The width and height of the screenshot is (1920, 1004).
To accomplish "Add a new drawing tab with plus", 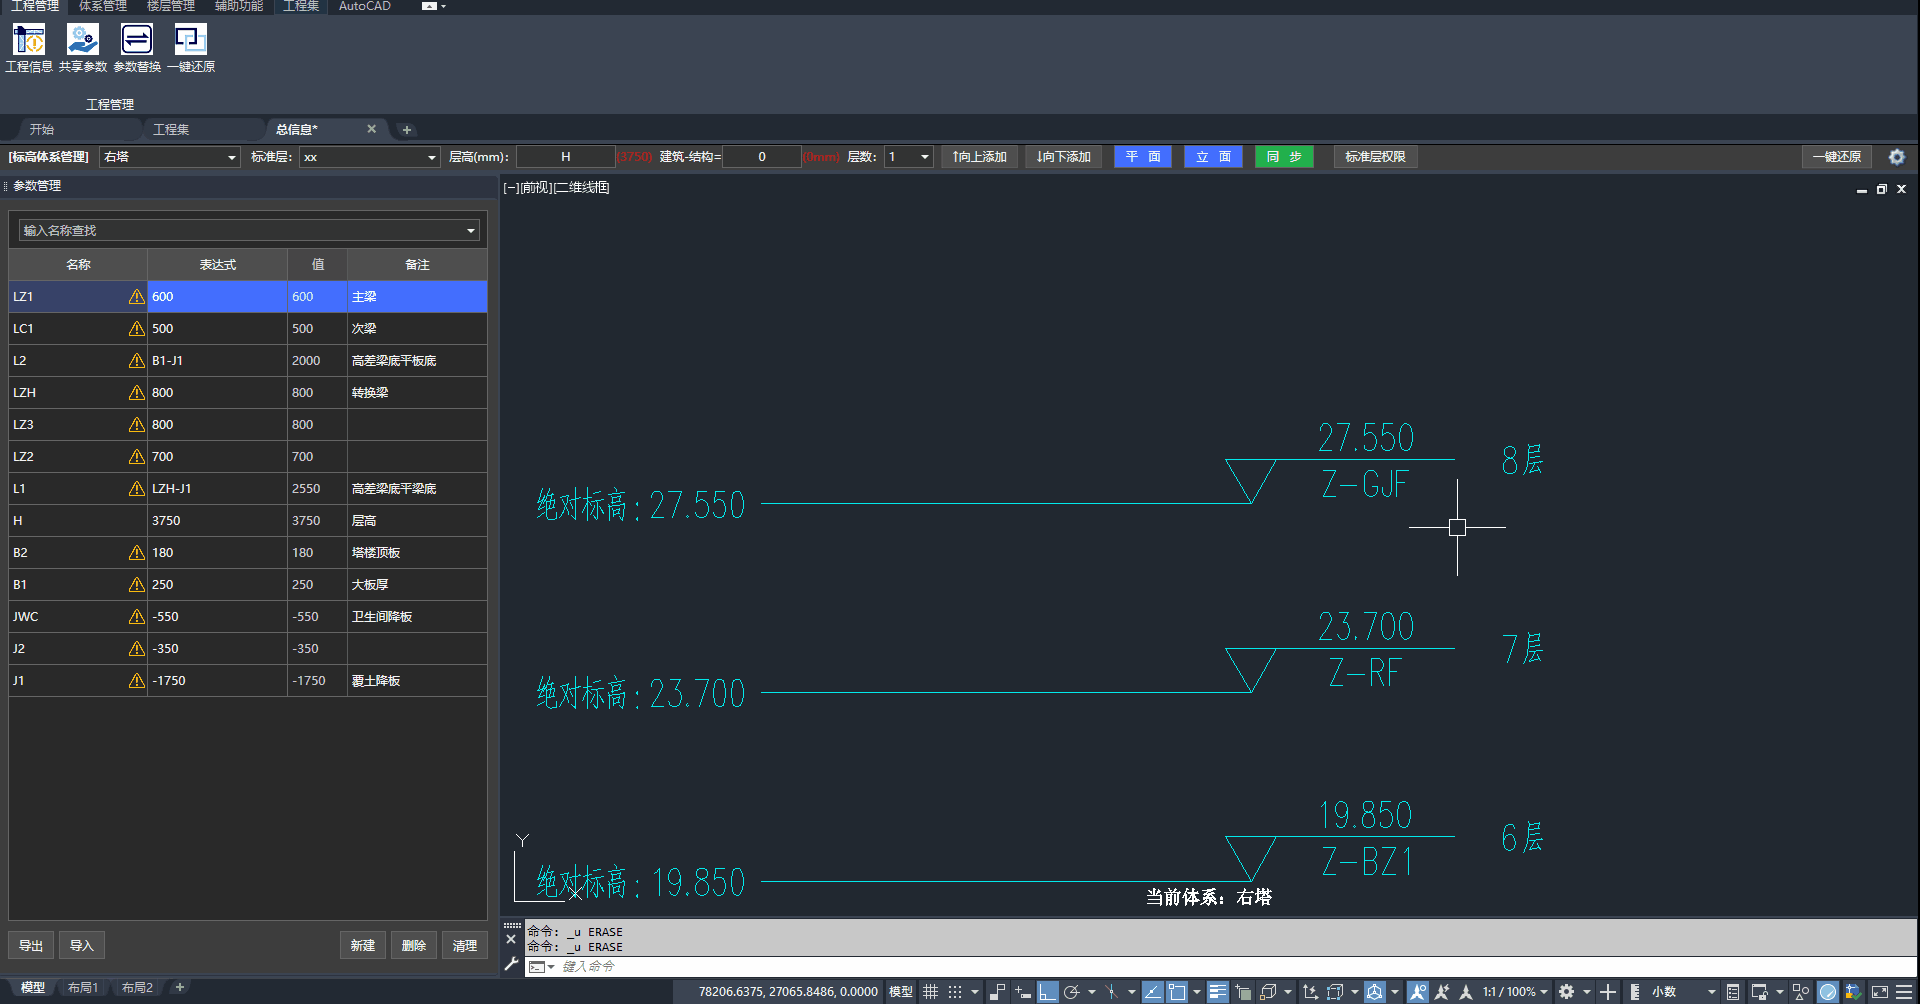I will pos(406,130).
